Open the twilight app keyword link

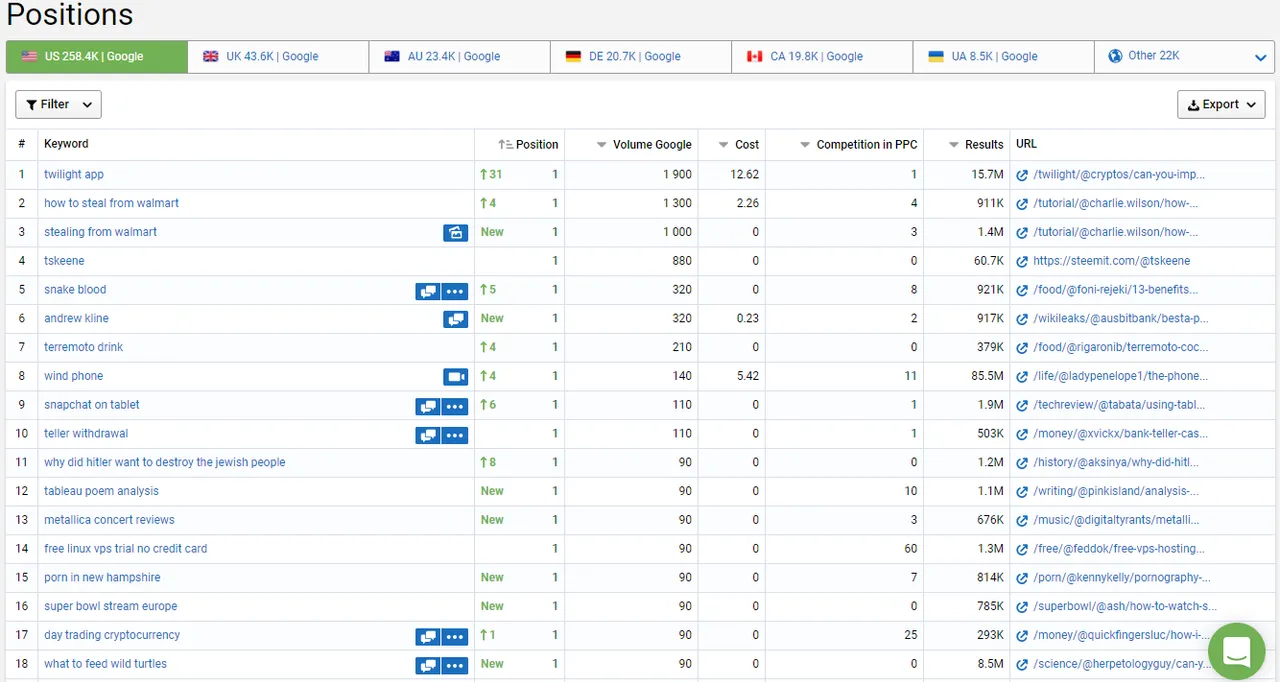pyautogui.click(x=74, y=175)
